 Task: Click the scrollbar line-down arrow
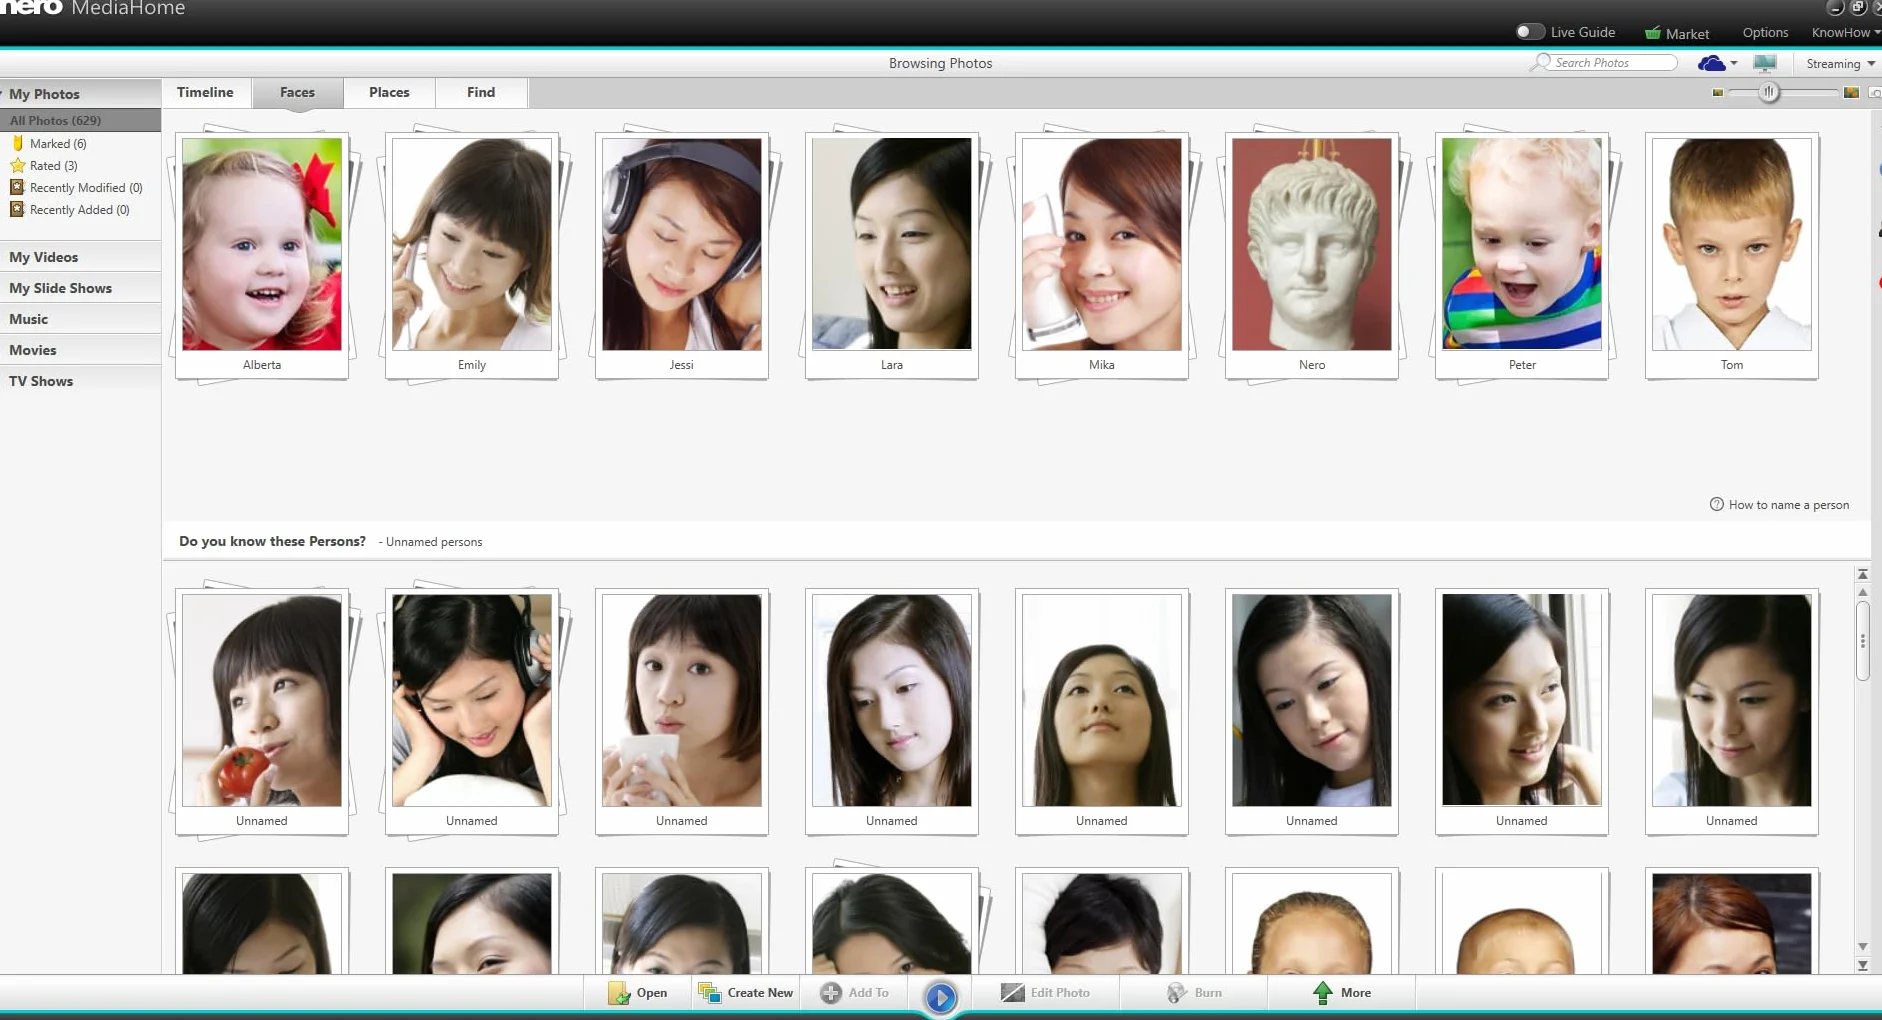(x=1862, y=946)
